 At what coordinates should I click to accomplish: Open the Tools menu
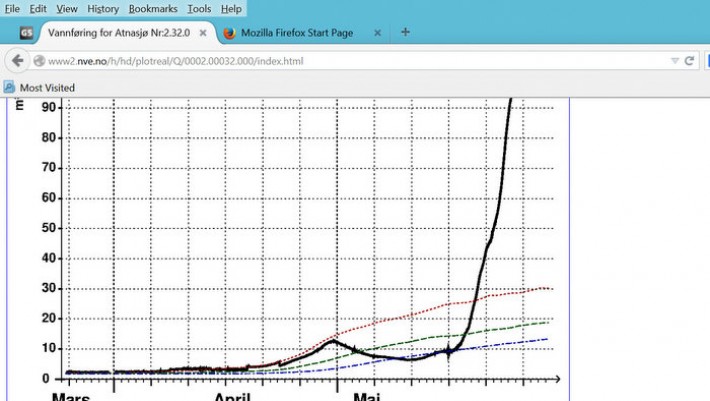coord(199,8)
